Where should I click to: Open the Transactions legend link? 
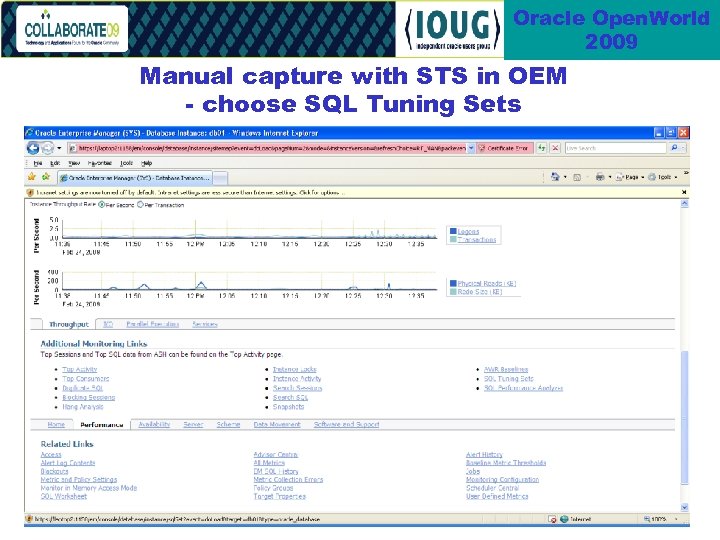[x=477, y=240]
